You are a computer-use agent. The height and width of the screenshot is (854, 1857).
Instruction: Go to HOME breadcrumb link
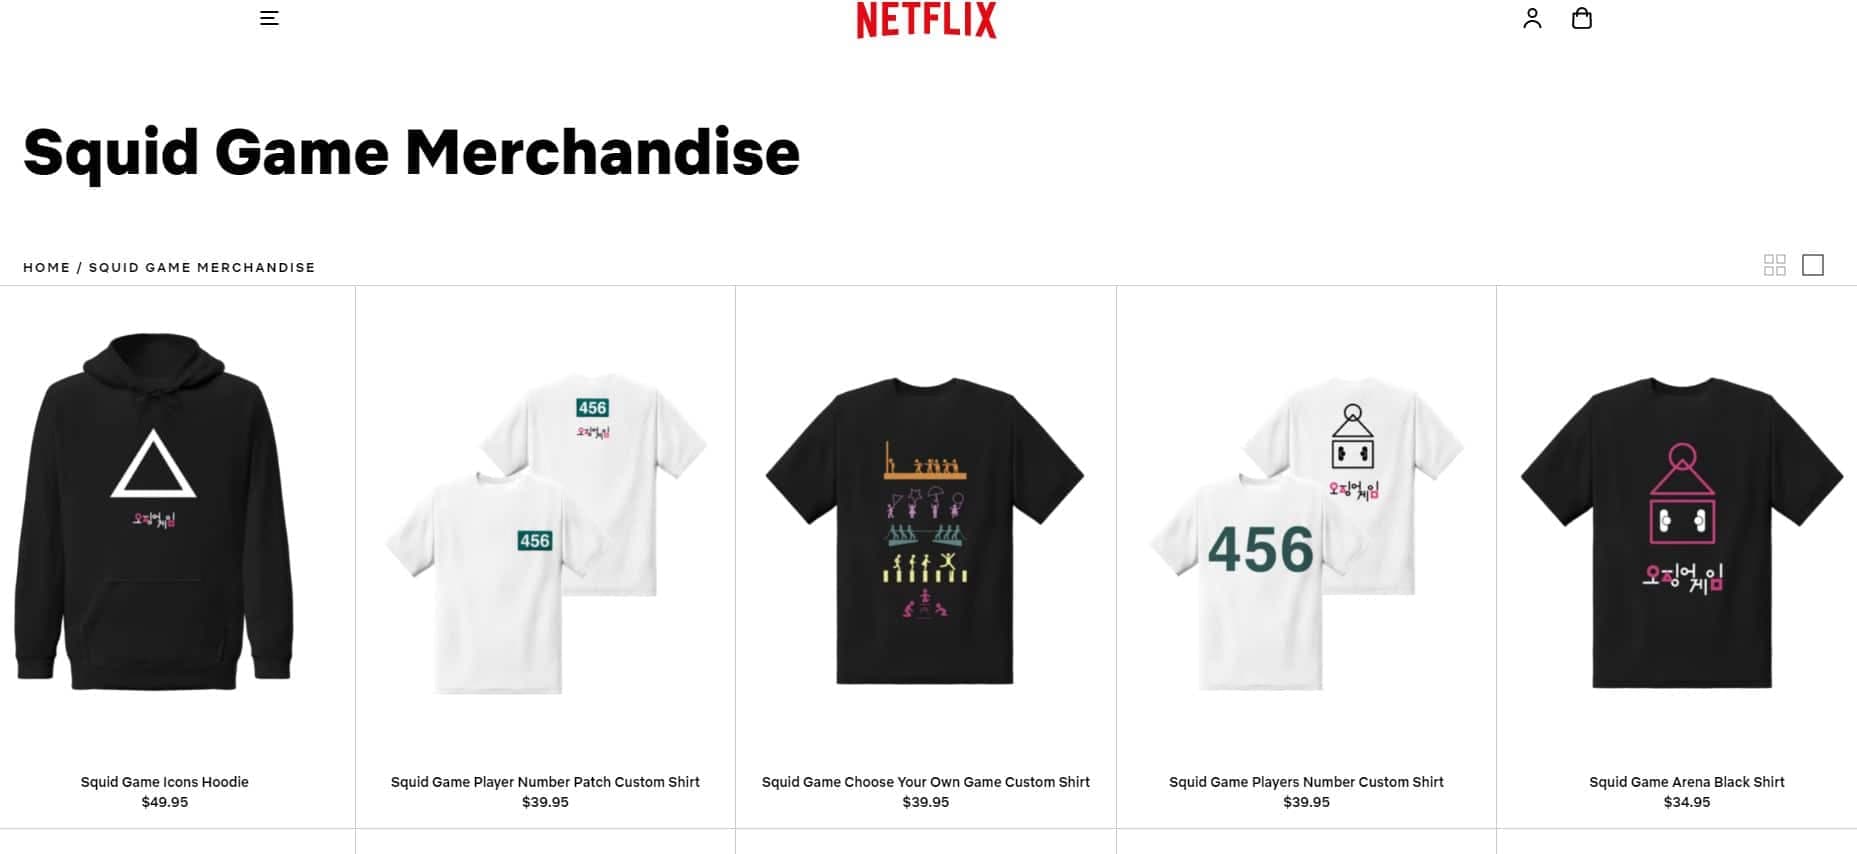point(47,267)
